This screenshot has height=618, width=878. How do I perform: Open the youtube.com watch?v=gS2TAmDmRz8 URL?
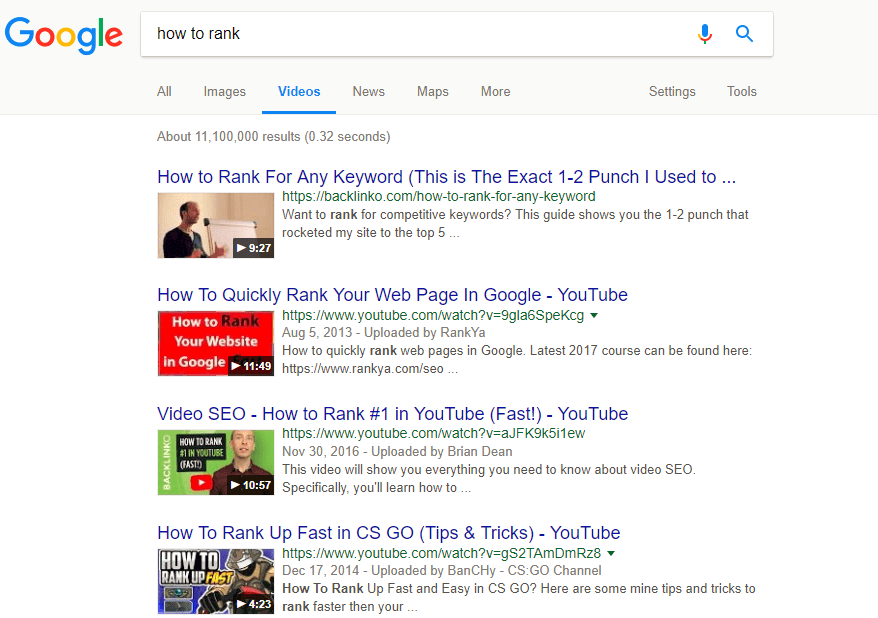441,553
